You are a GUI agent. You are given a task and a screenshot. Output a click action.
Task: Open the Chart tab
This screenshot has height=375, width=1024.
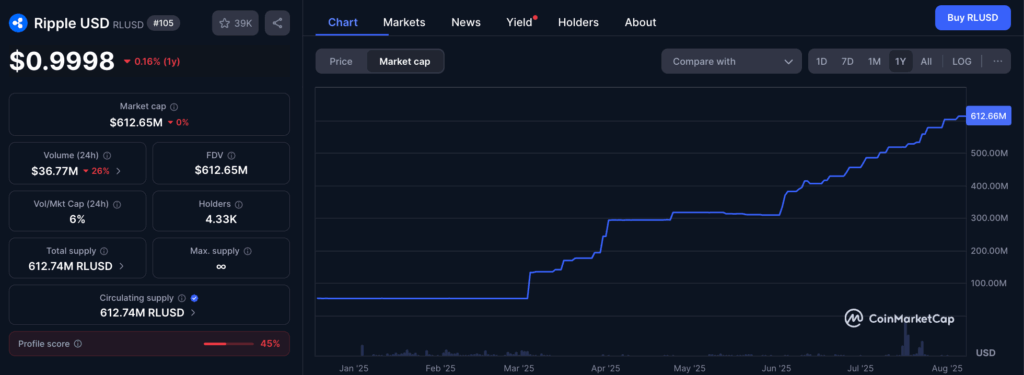click(x=343, y=22)
